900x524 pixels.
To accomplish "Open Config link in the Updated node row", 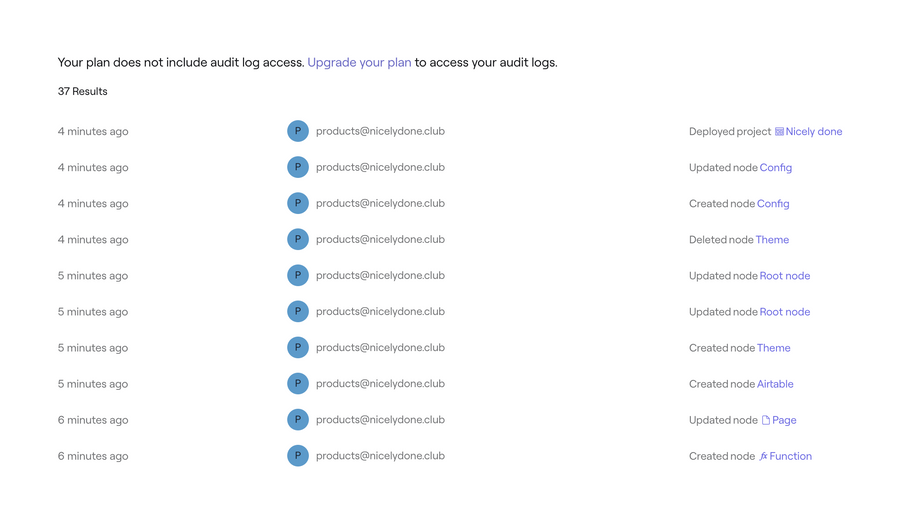I will click(775, 168).
